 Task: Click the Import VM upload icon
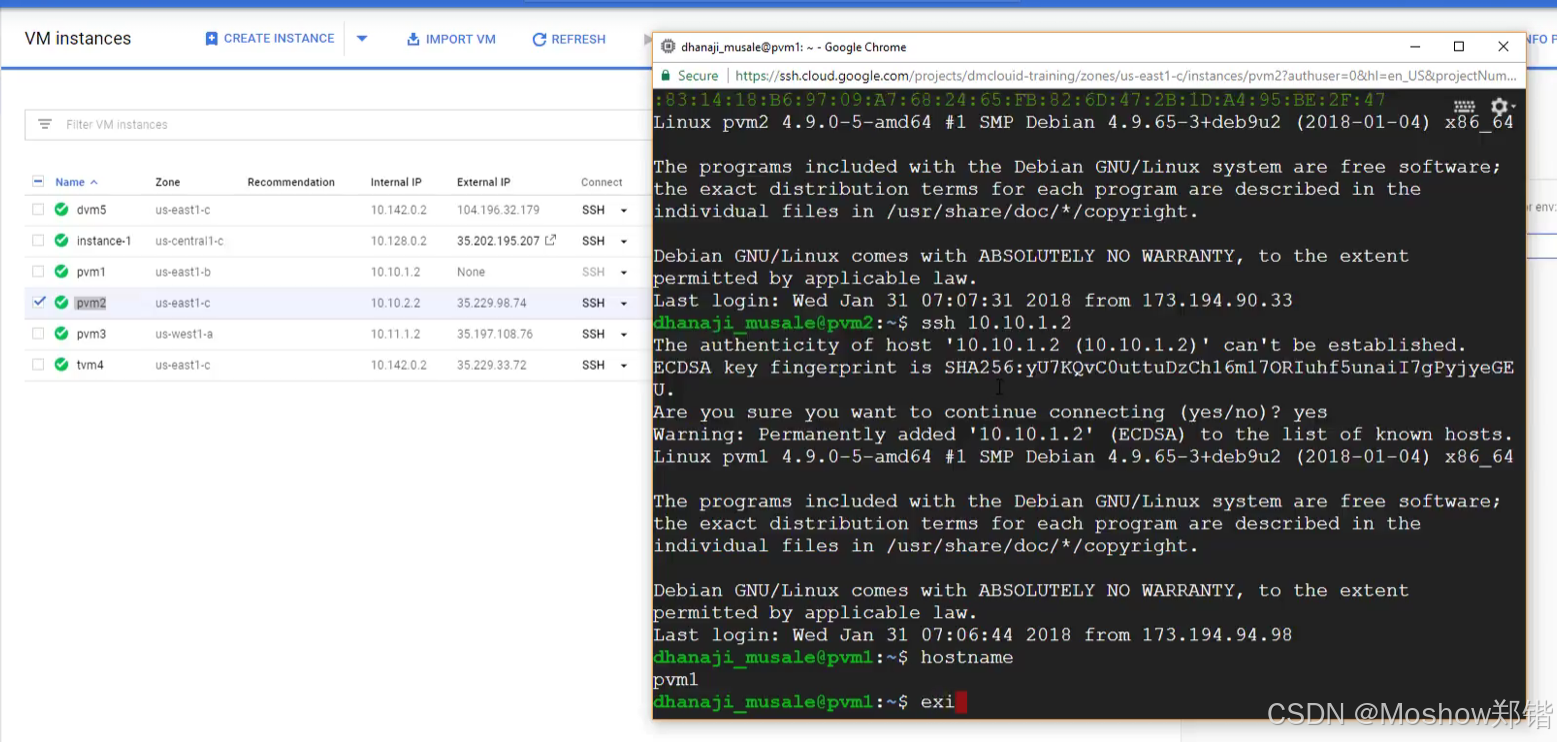413,39
